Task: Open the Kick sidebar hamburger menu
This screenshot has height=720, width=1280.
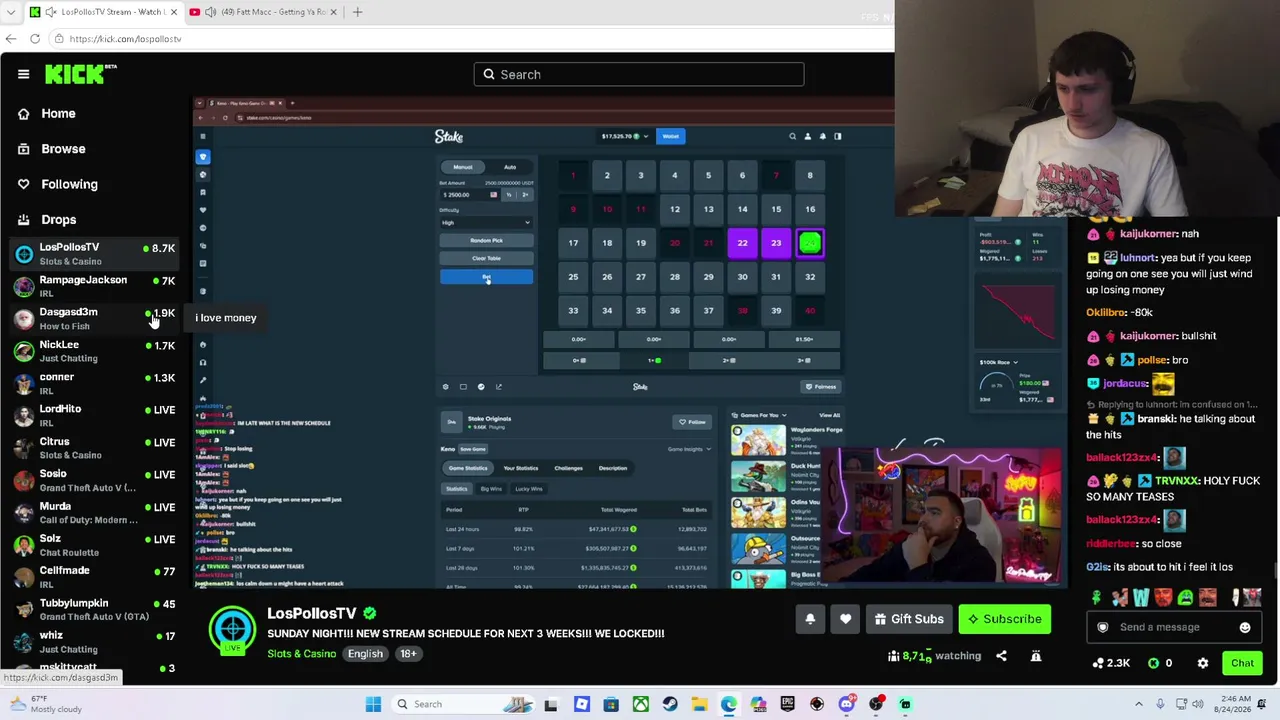Action: pyautogui.click(x=23, y=74)
